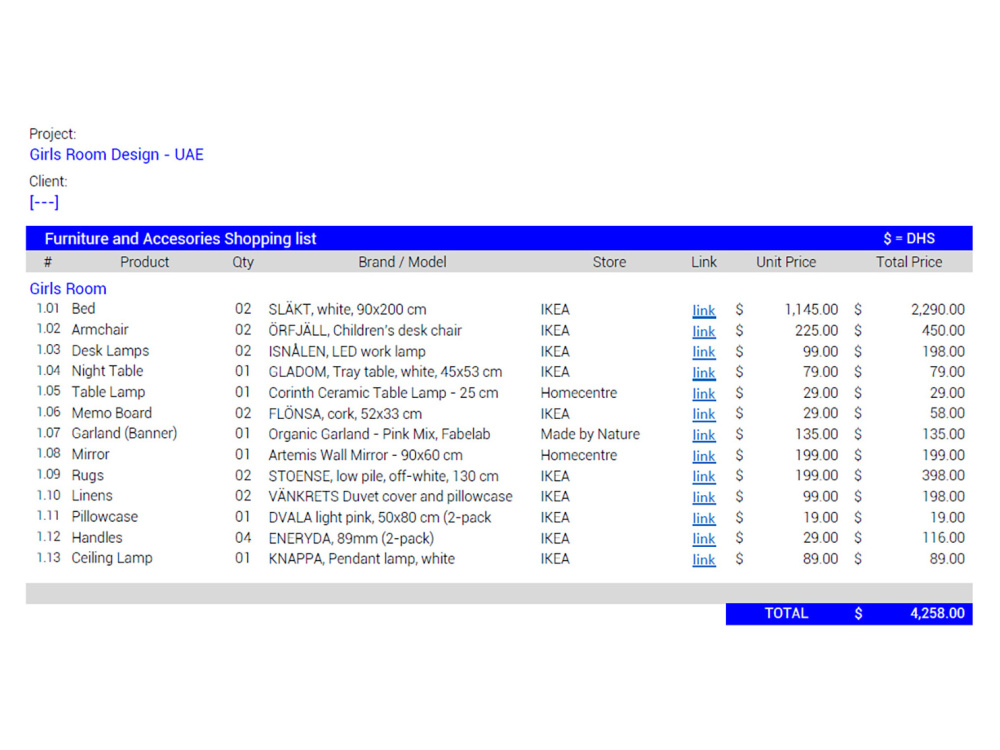Select the GLADOM, Tray table cell

pos(385,372)
